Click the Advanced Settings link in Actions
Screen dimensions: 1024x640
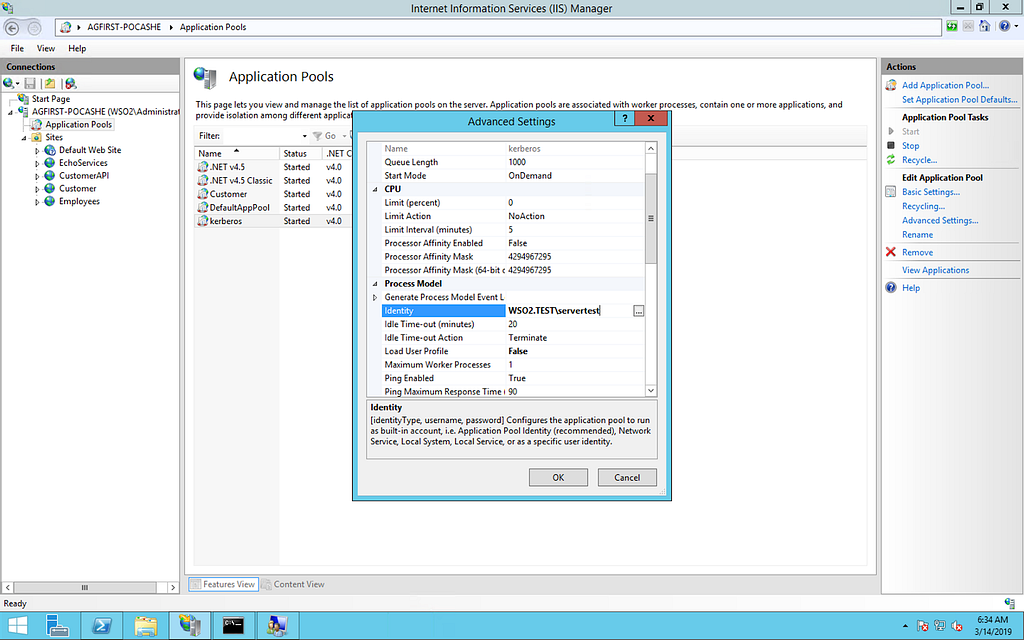click(940, 220)
